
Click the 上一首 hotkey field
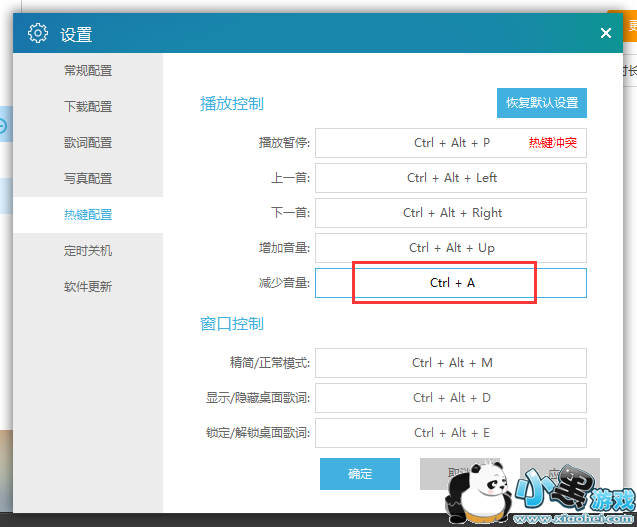tap(451, 178)
